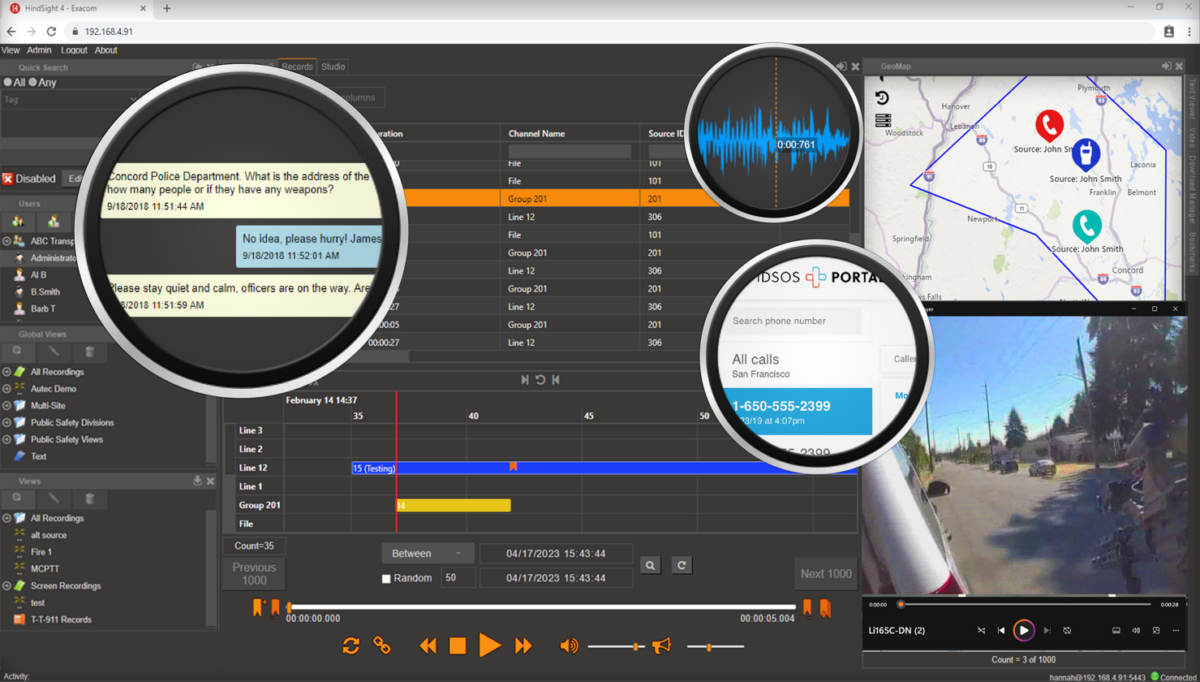Open the Between comparison dropdown
The height and width of the screenshot is (682, 1200).
click(428, 552)
